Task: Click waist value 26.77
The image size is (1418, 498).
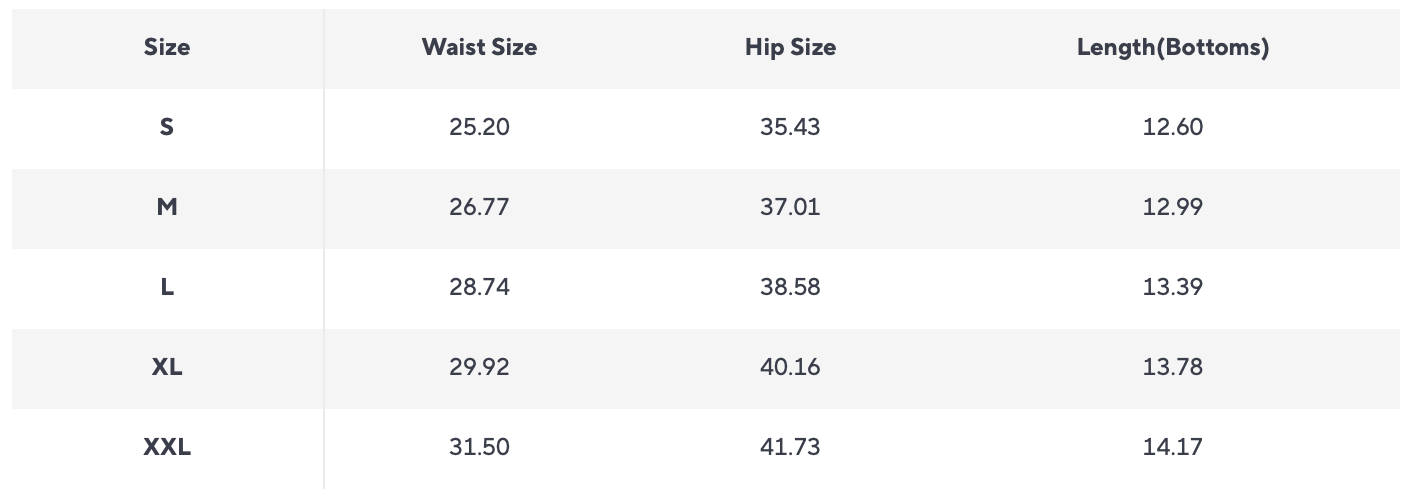Action: tap(479, 207)
